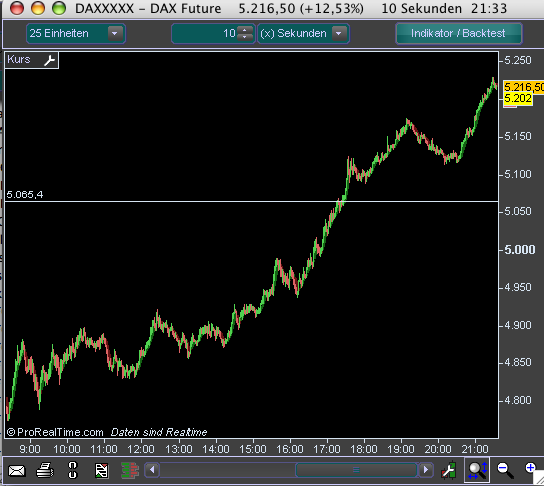Click the 5.100 price axis label
Screen dimensions: 544x486
pos(518,174)
